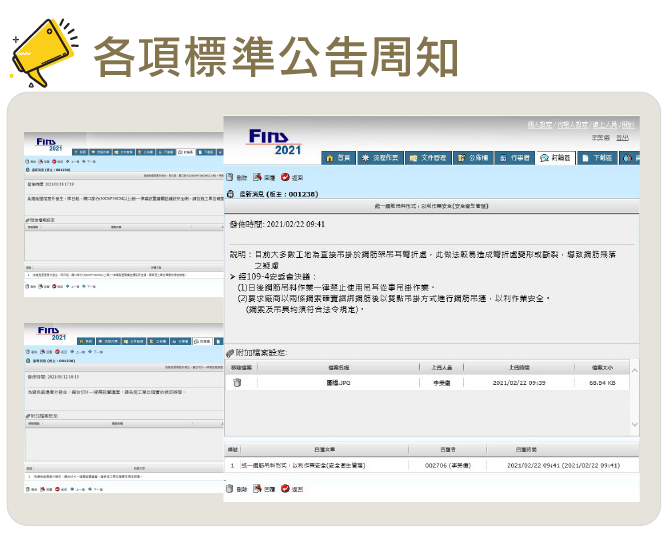Delete the attached file 圖檔.JPG via trash icon

click(237, 382)
